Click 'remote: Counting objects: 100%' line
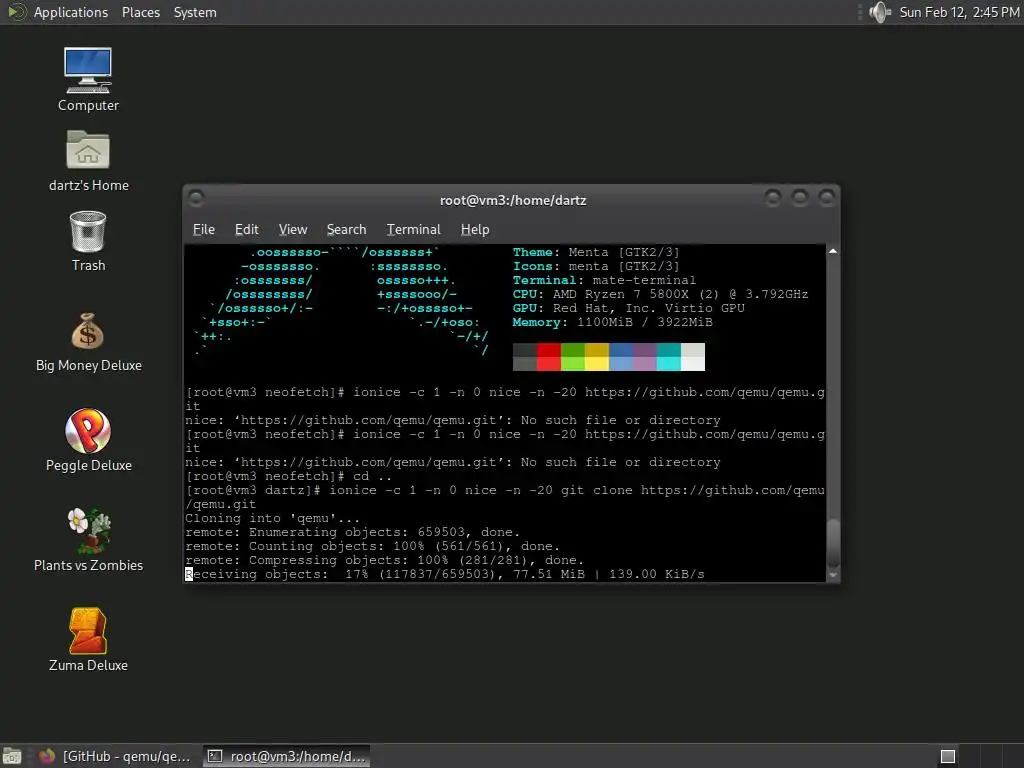Viewport: 1024px width, 768px height. pos(372,546)
